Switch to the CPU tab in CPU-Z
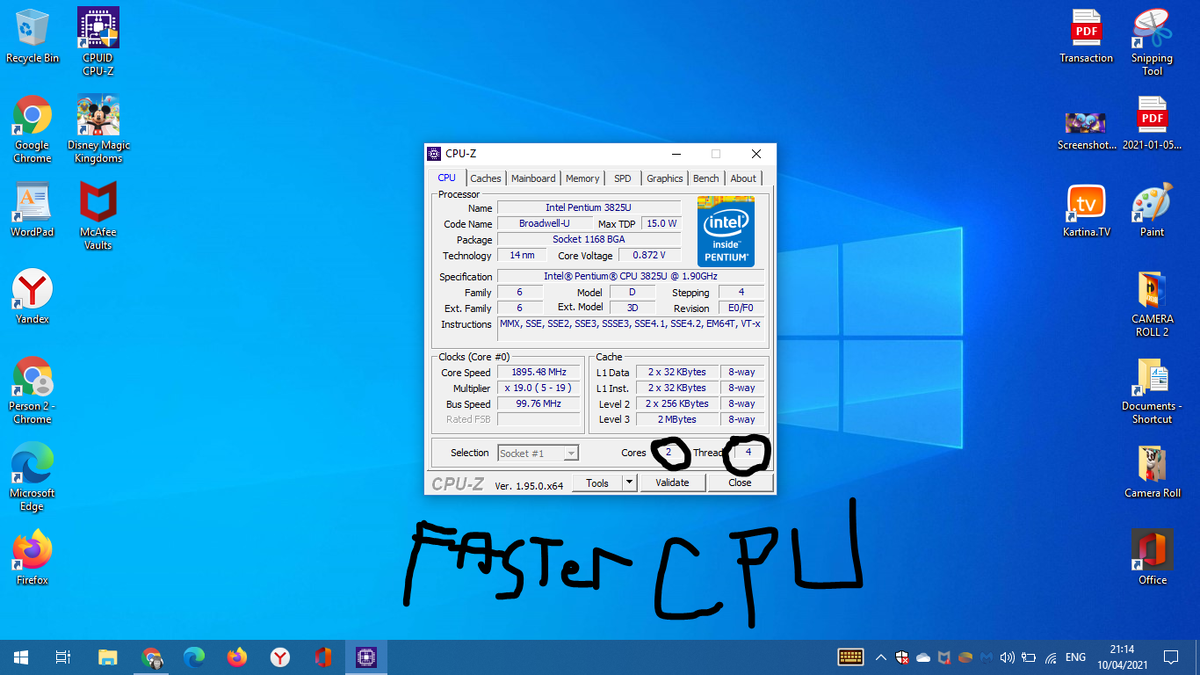1200x675 pixels. (447, 178)
